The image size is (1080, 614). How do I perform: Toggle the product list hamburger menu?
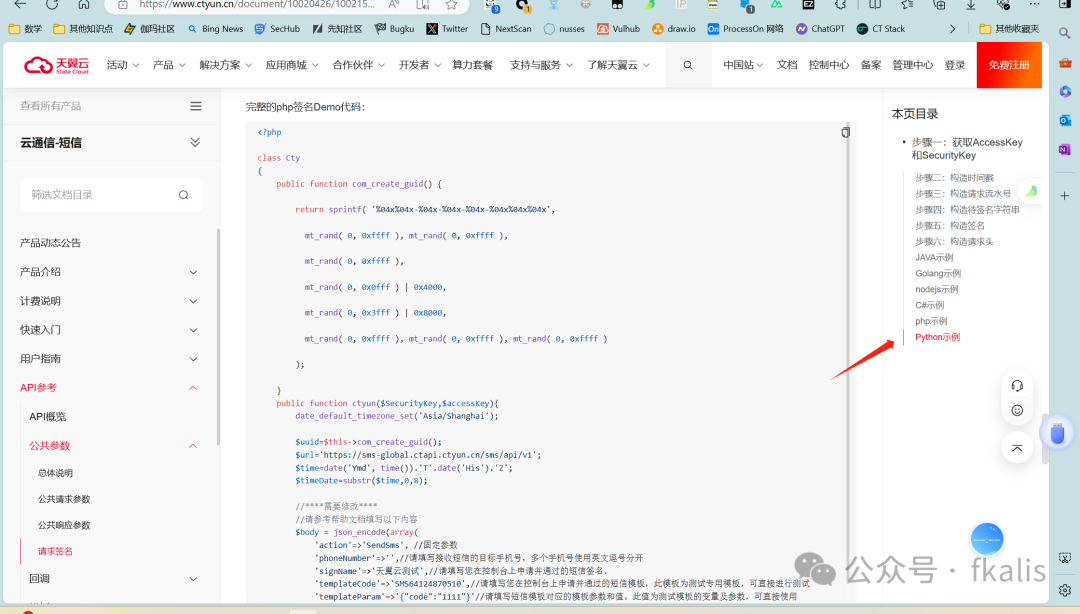196,106
